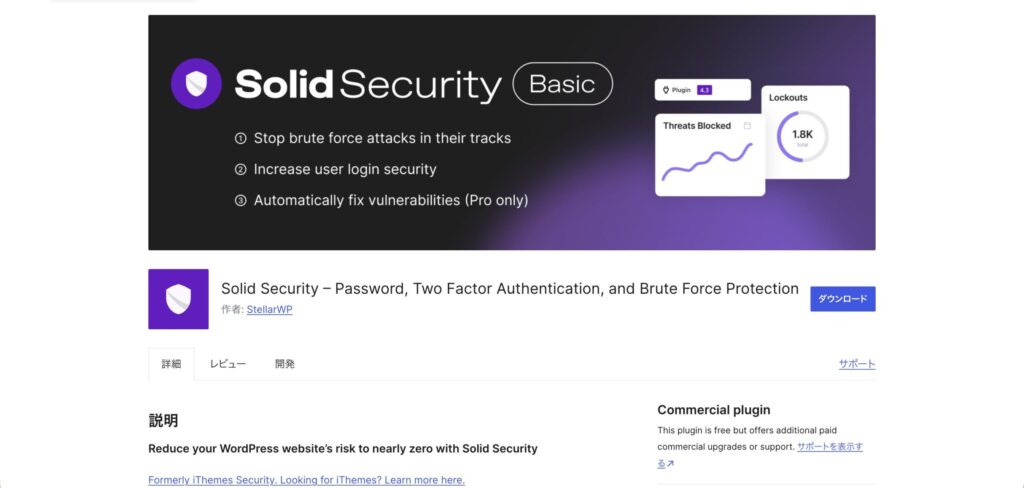Screen dimensions: 1024x488
Task: Click the calendar icon on Threats Blocked card
Action: (747, 126)
